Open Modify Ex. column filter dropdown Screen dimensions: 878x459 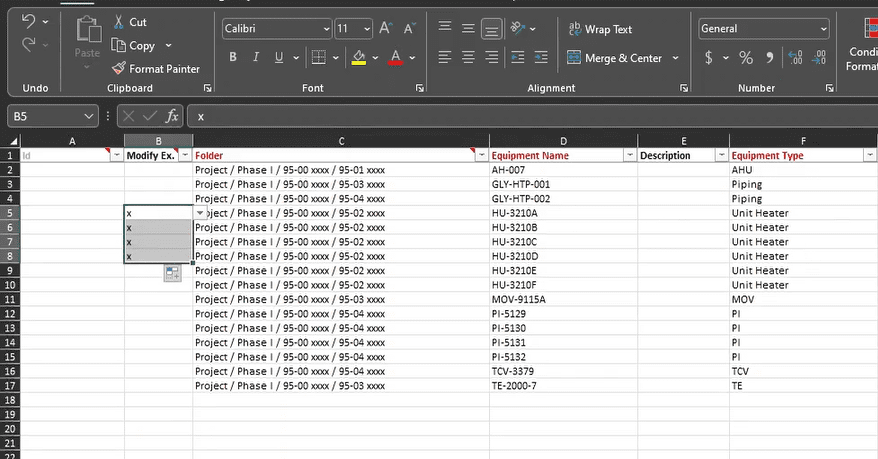click(185, 155)
